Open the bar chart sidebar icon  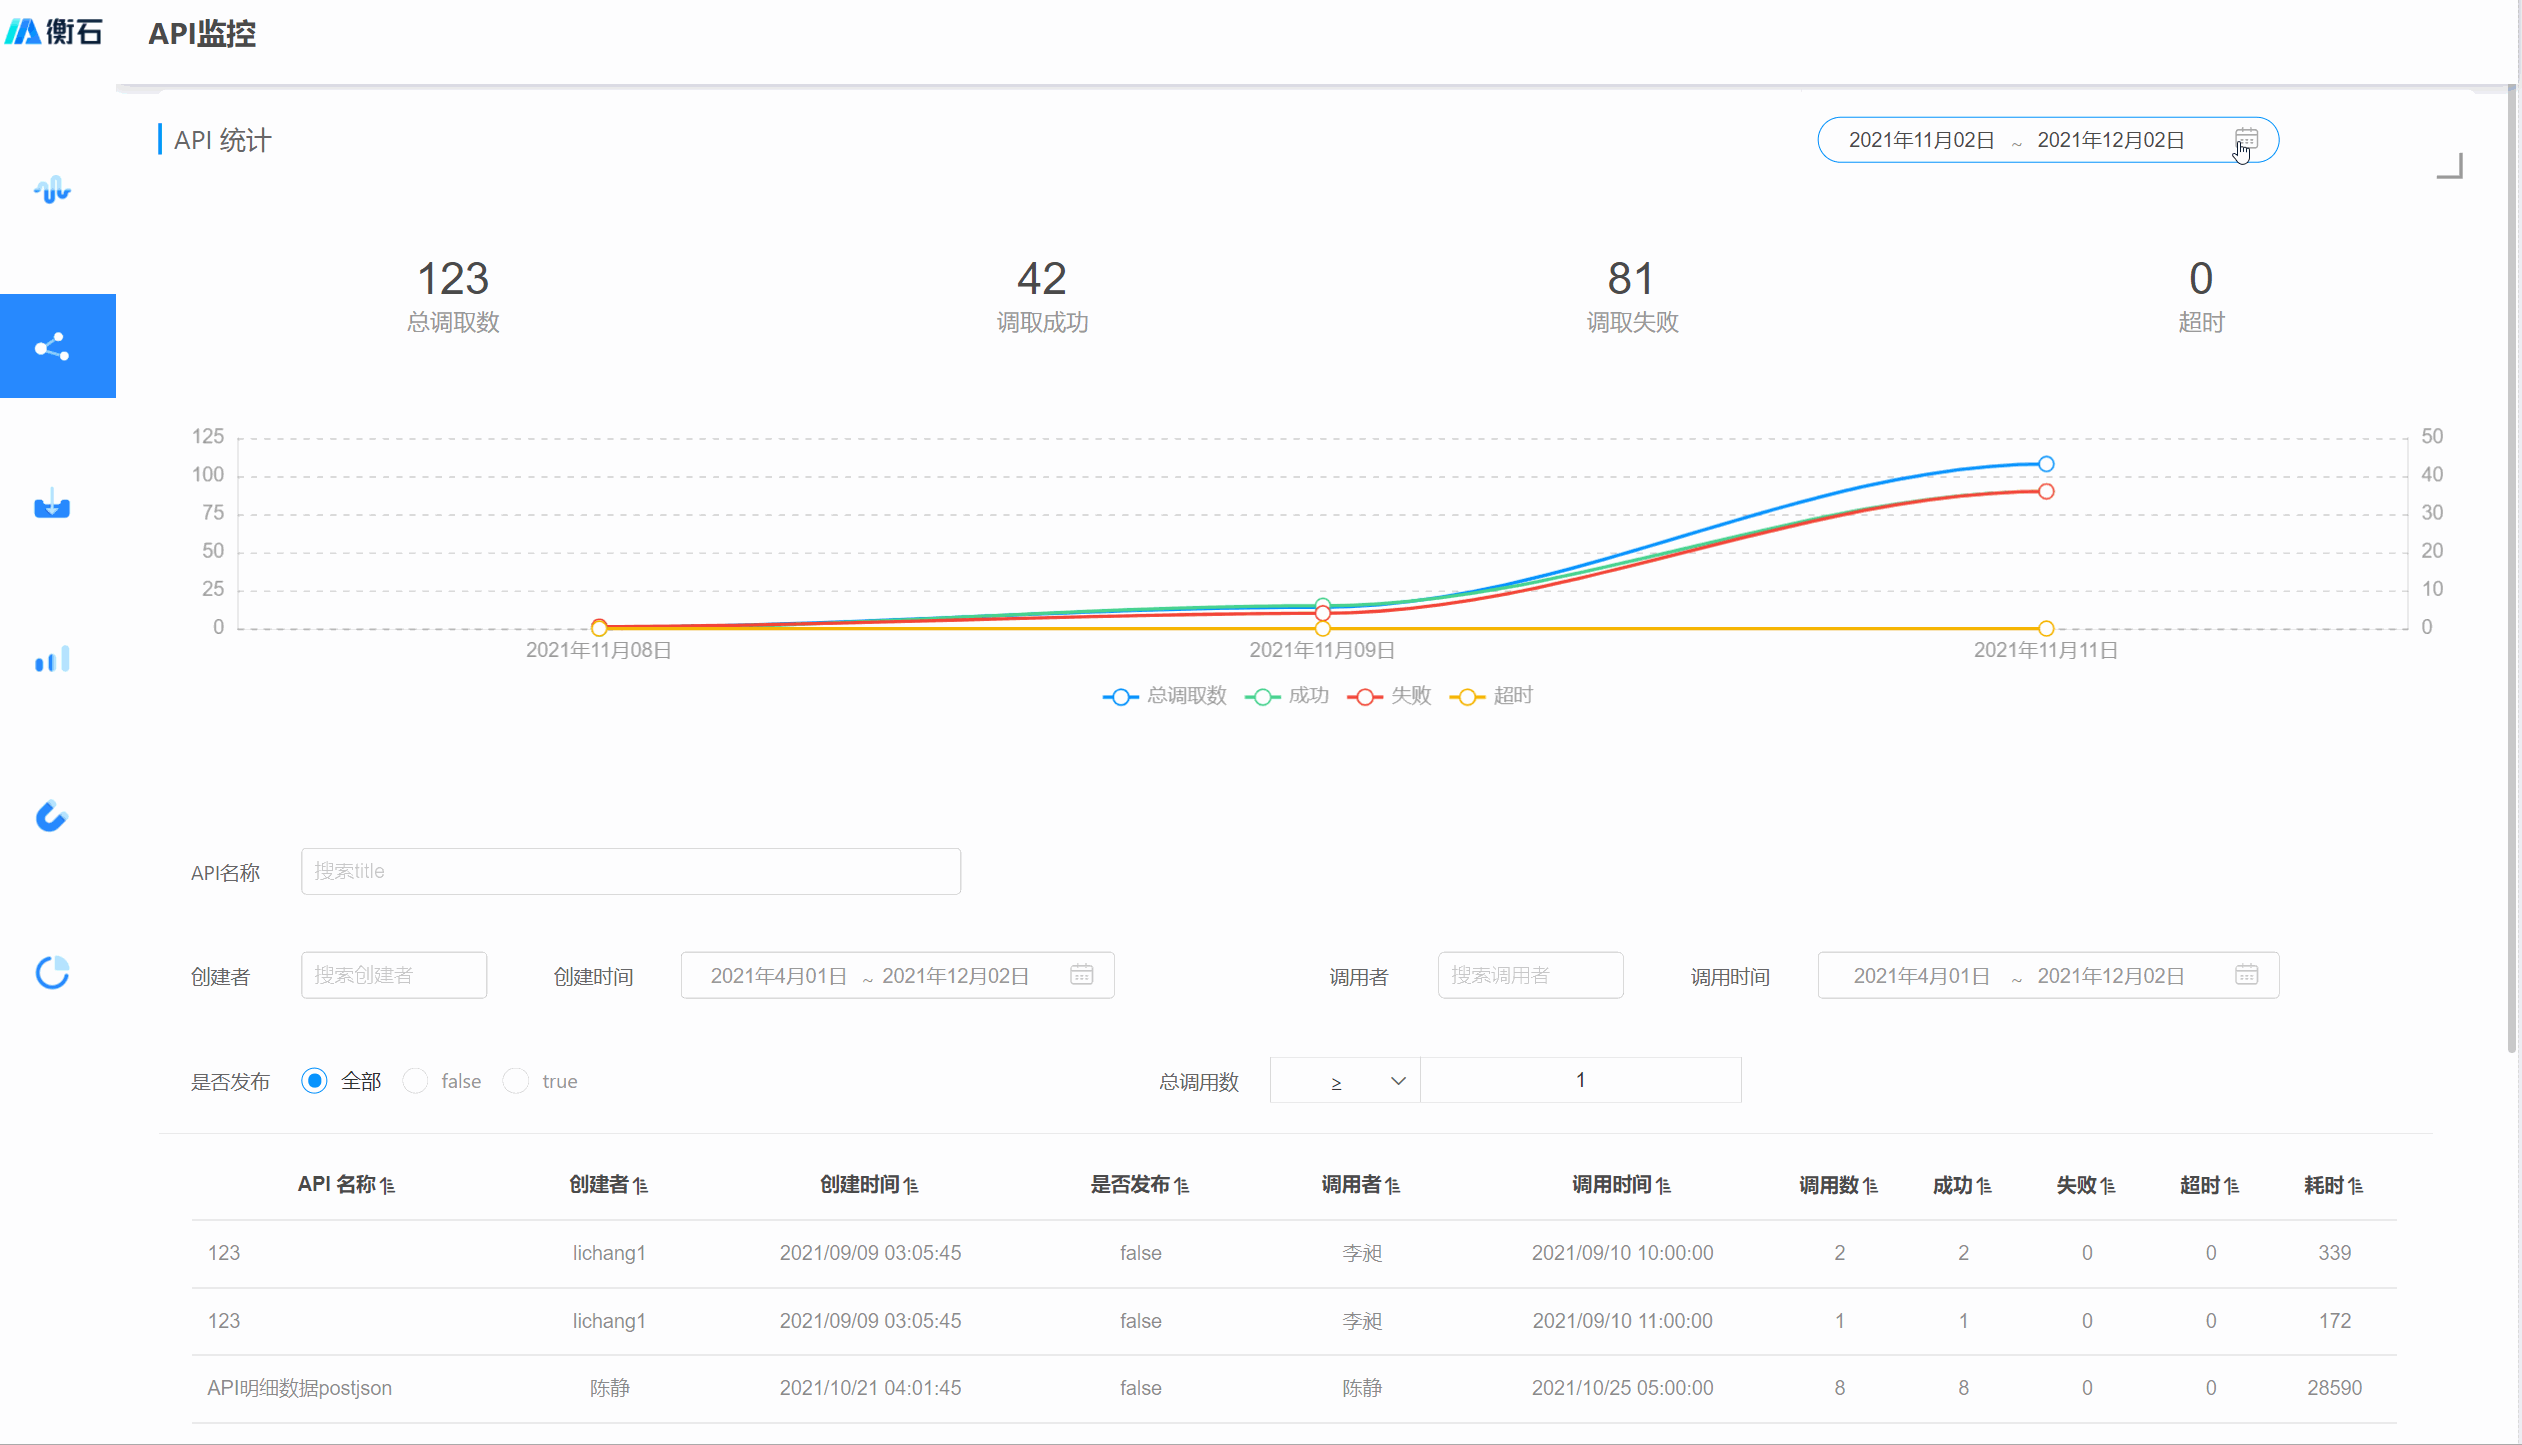[x=52, y=660]
